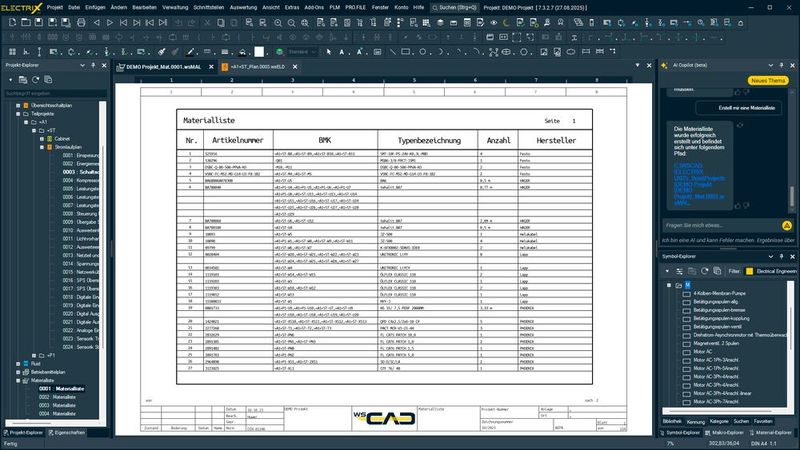
Task: Click the yellow Electrical Engineering filter swatch
Action: pos(749,271)
